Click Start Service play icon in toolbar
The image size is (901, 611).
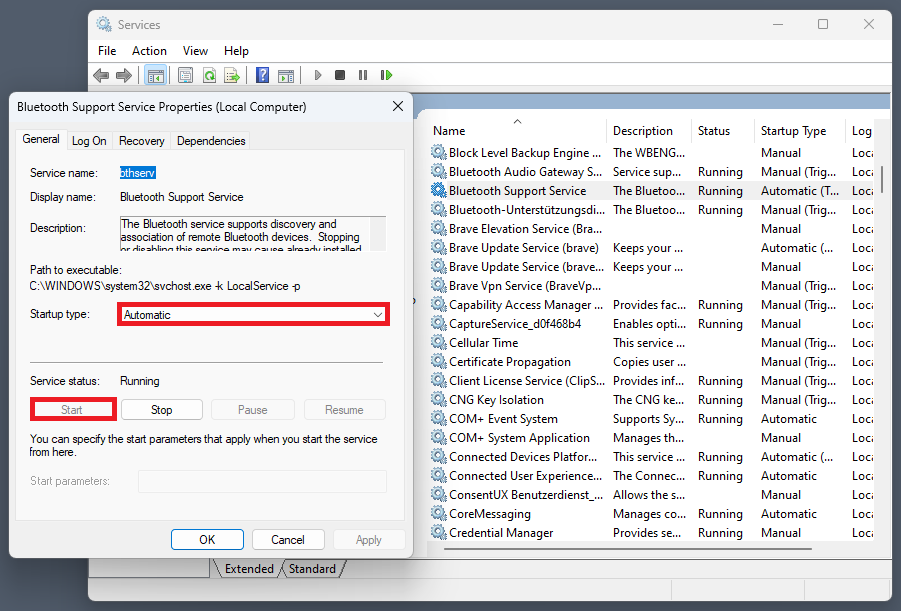click(x=318, y=75)
